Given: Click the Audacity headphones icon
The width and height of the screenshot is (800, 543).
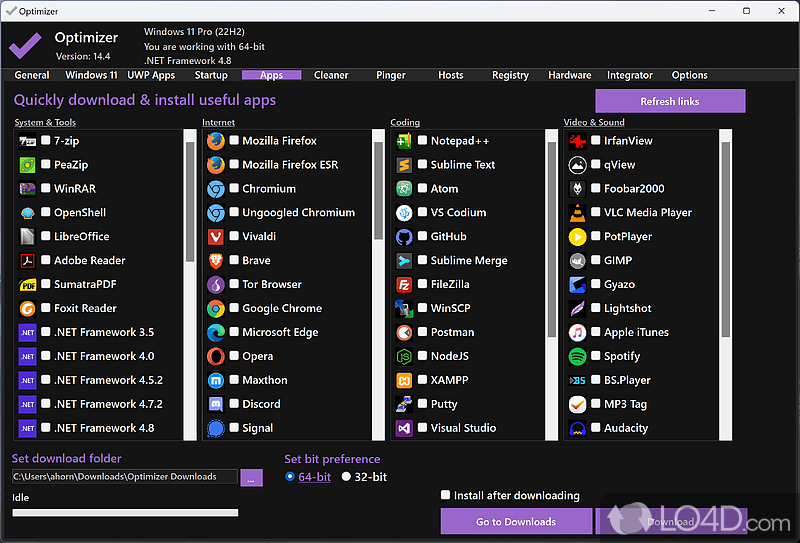Looking at the screenshot, I should (x=578, y=428).
